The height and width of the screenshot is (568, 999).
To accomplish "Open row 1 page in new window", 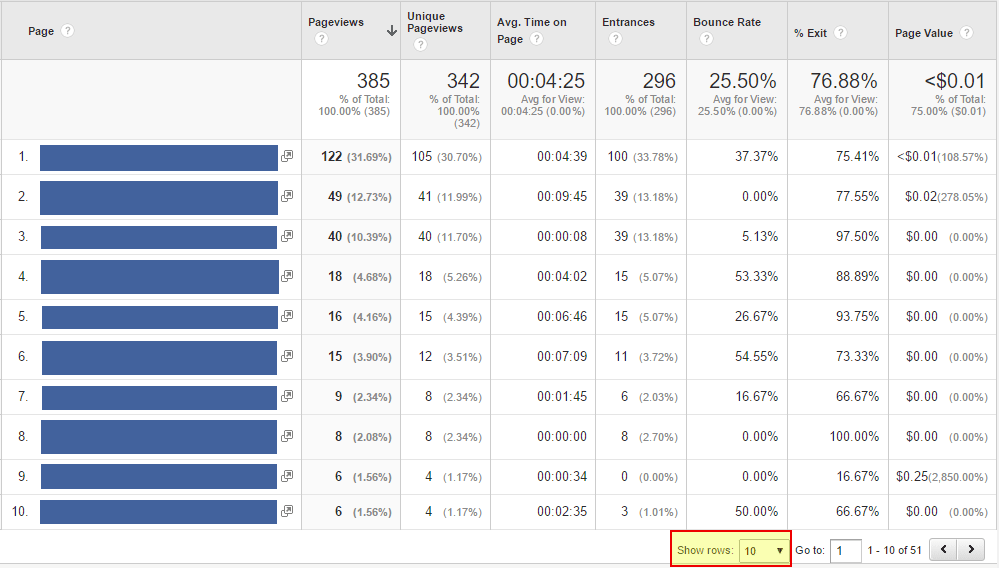I will pyautogui.click(x=287, y=156).
